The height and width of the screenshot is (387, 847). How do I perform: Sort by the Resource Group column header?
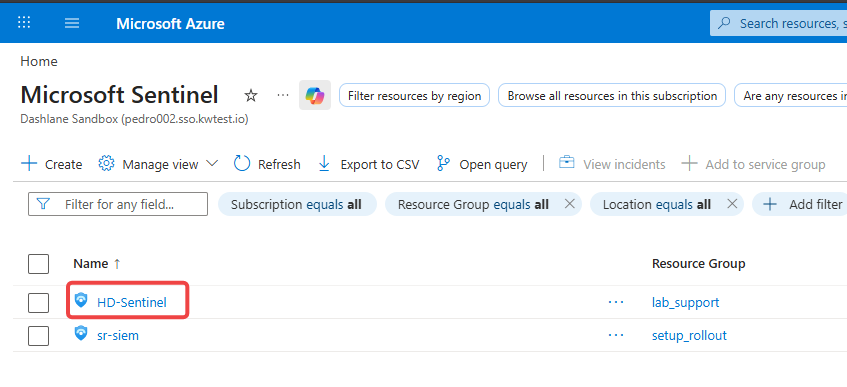(698, 264)
